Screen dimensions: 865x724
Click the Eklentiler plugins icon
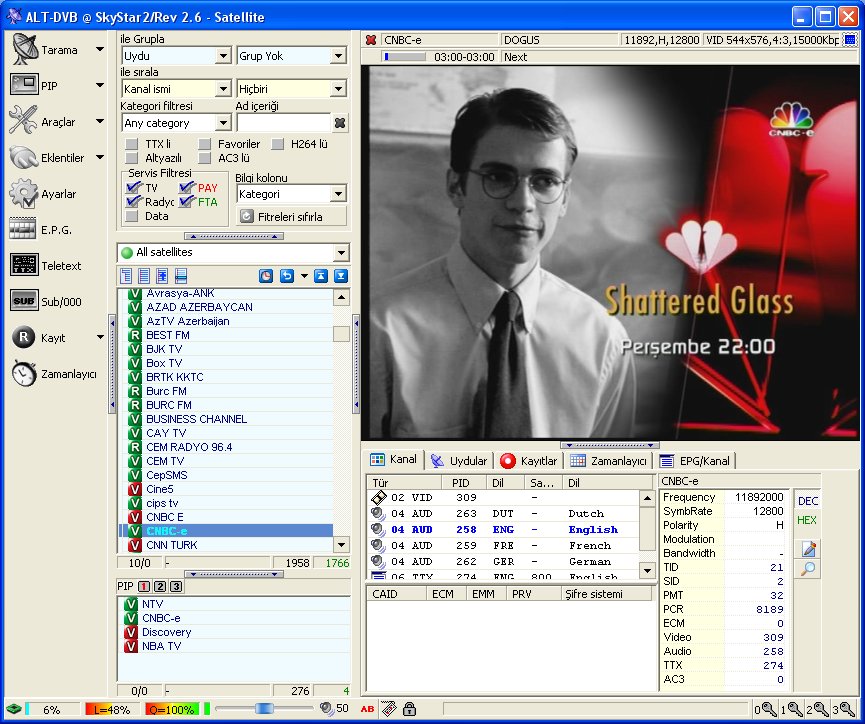click(x=24, y=157)
